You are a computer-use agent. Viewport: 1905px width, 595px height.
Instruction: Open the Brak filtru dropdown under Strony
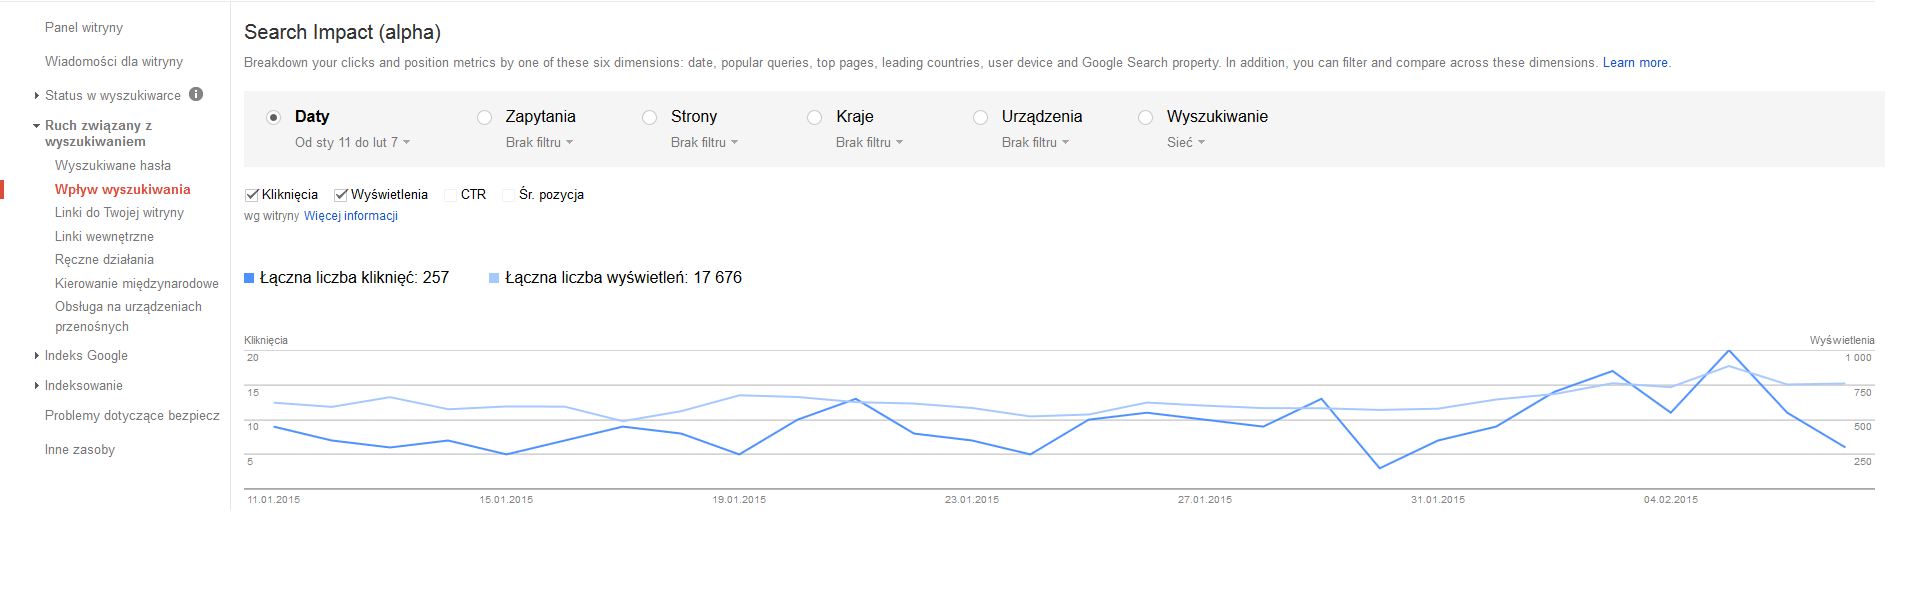click(x=704, y=142)
